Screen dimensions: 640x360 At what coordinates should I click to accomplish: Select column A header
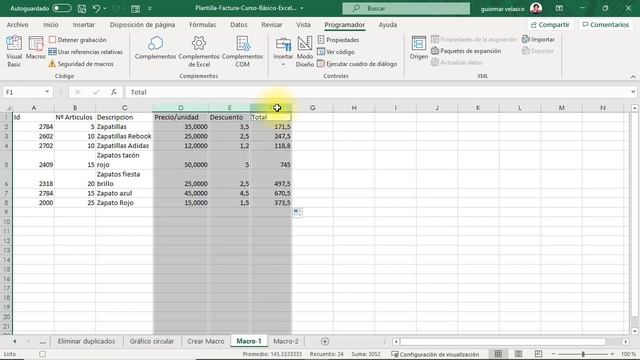(33, 108)
